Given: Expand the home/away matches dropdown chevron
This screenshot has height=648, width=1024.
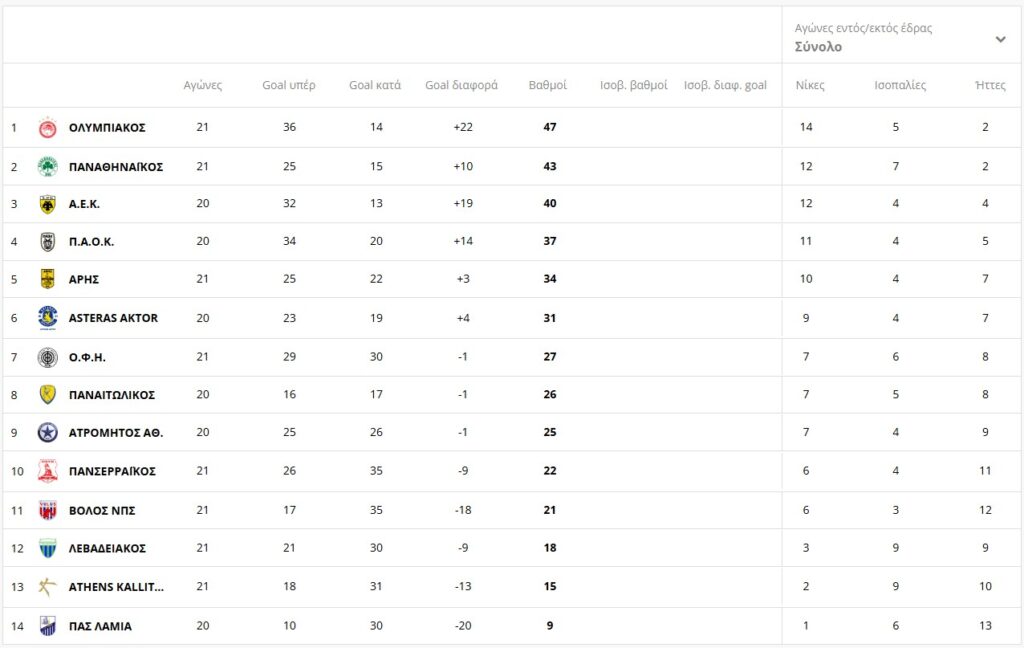Looking at the screenshot, I should (1000, 39).
